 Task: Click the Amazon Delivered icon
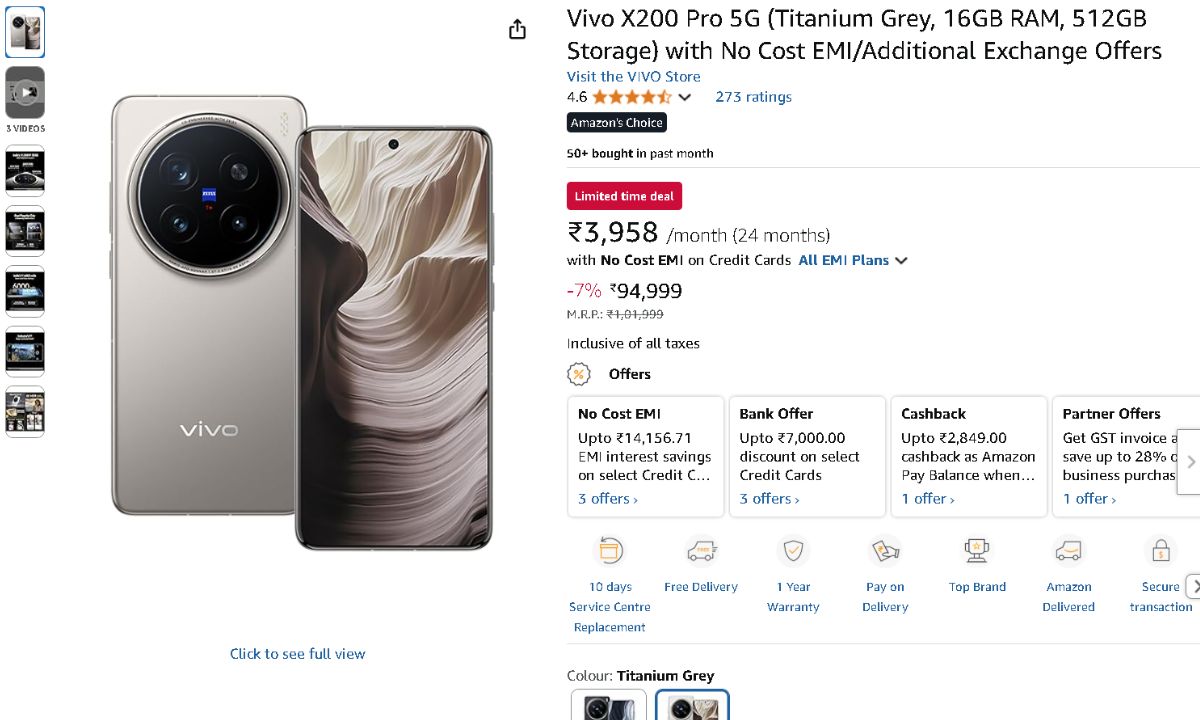[1069, 551]
